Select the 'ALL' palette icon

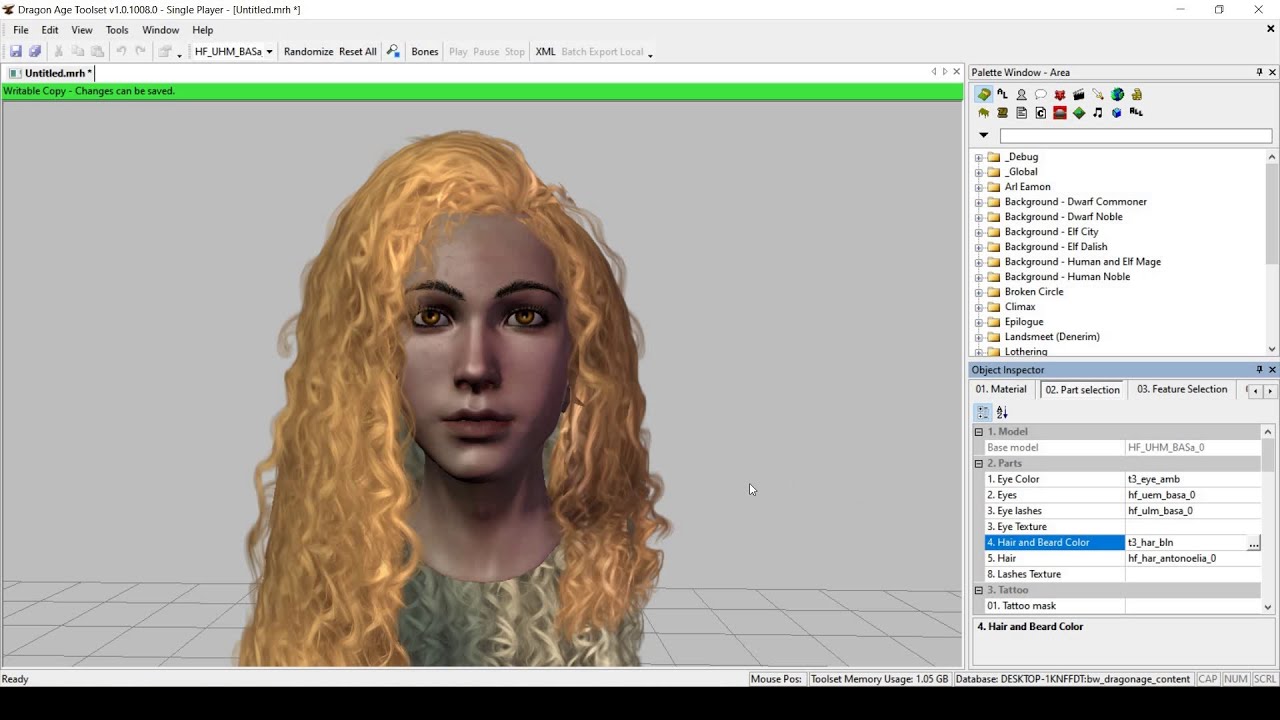click(x=1136, y=113)
